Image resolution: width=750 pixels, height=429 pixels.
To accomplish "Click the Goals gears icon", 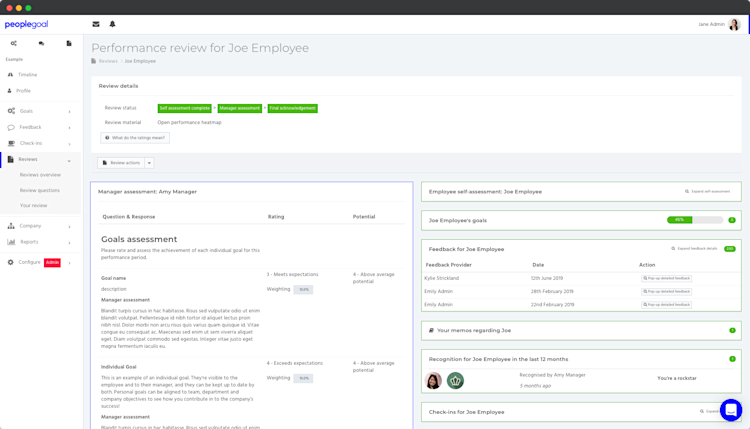I will (x=11, y=111).
